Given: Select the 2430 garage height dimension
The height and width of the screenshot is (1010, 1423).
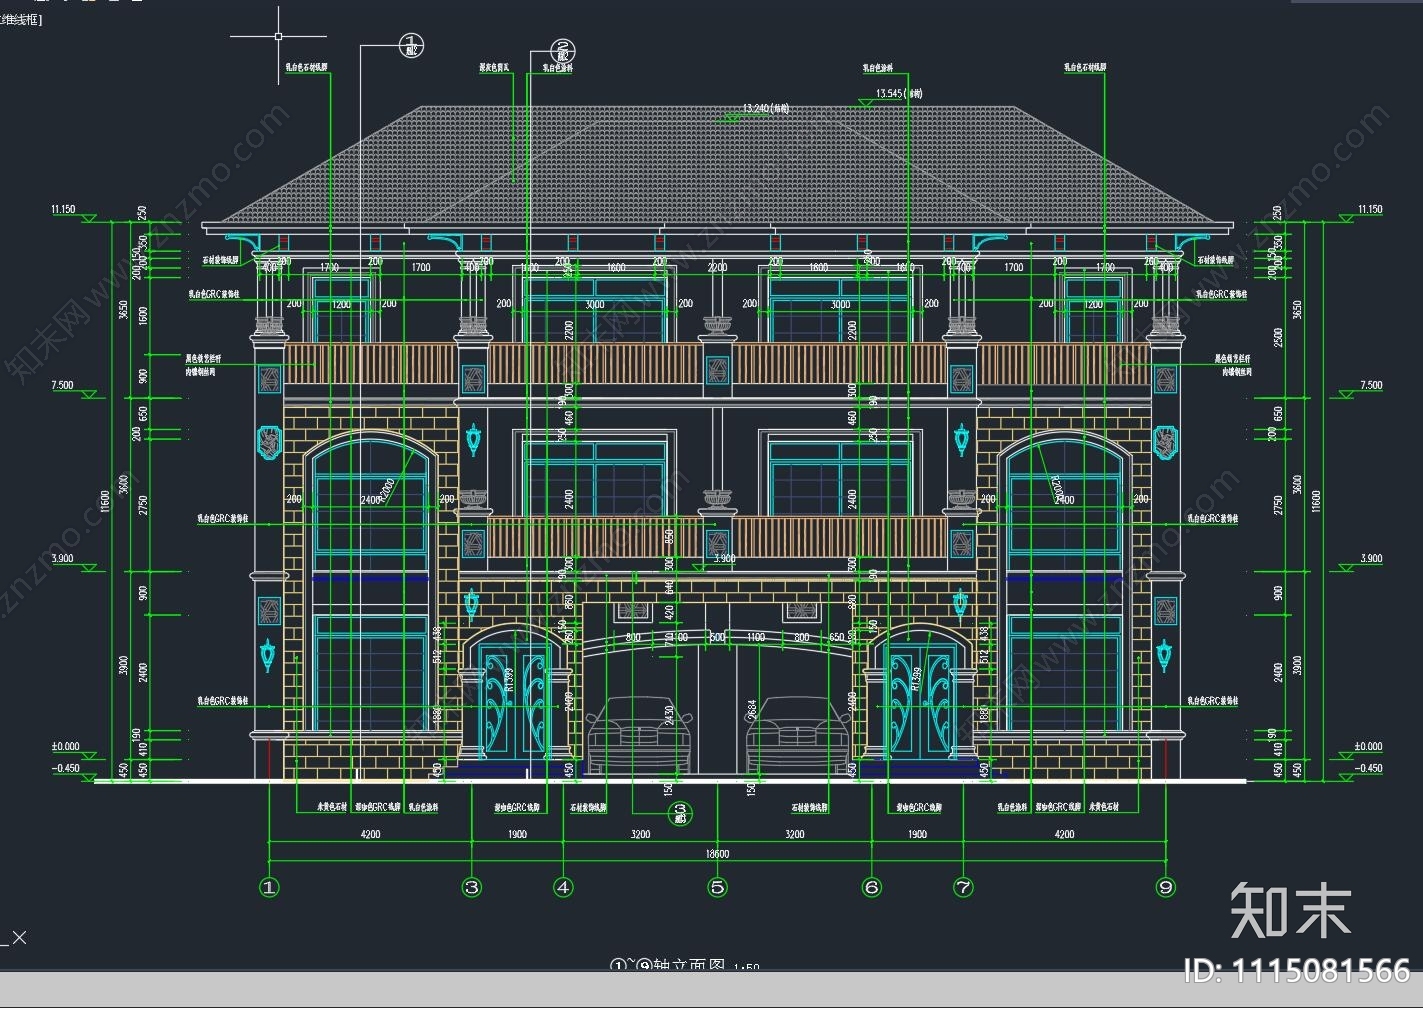Looking at the screenshot, I should (669, 716).
